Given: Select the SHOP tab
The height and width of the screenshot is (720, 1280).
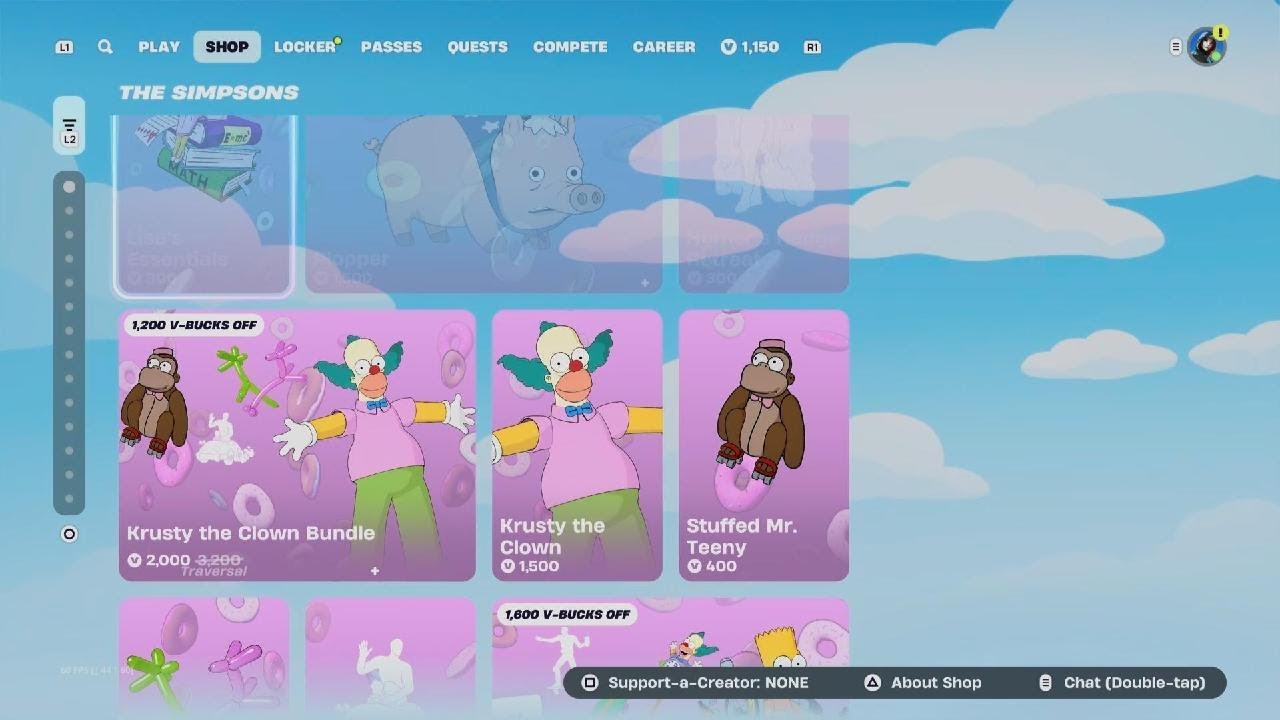Looking at the screenshot, I should pyautogui.click(x=227, y=47).
